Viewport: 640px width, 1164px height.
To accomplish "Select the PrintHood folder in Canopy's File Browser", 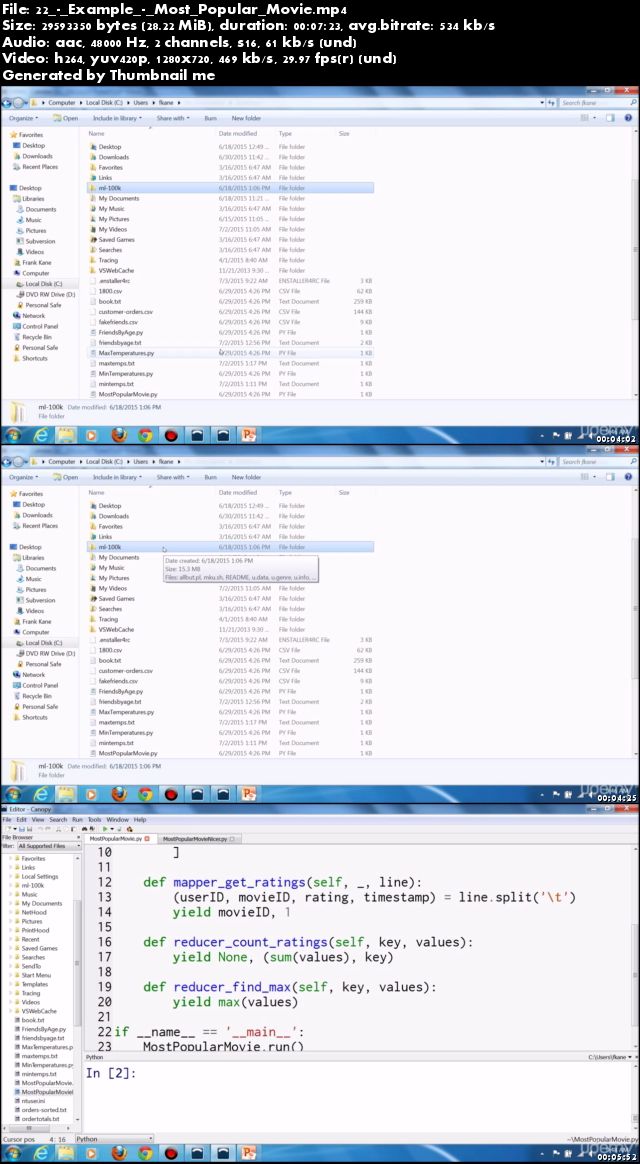I will (35, 930).
